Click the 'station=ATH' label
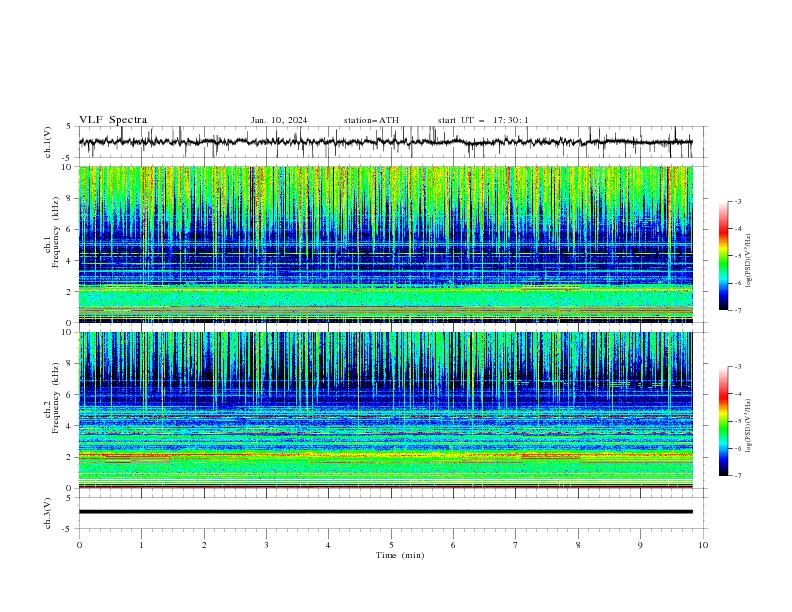792x612 pixels. (371, 120)
